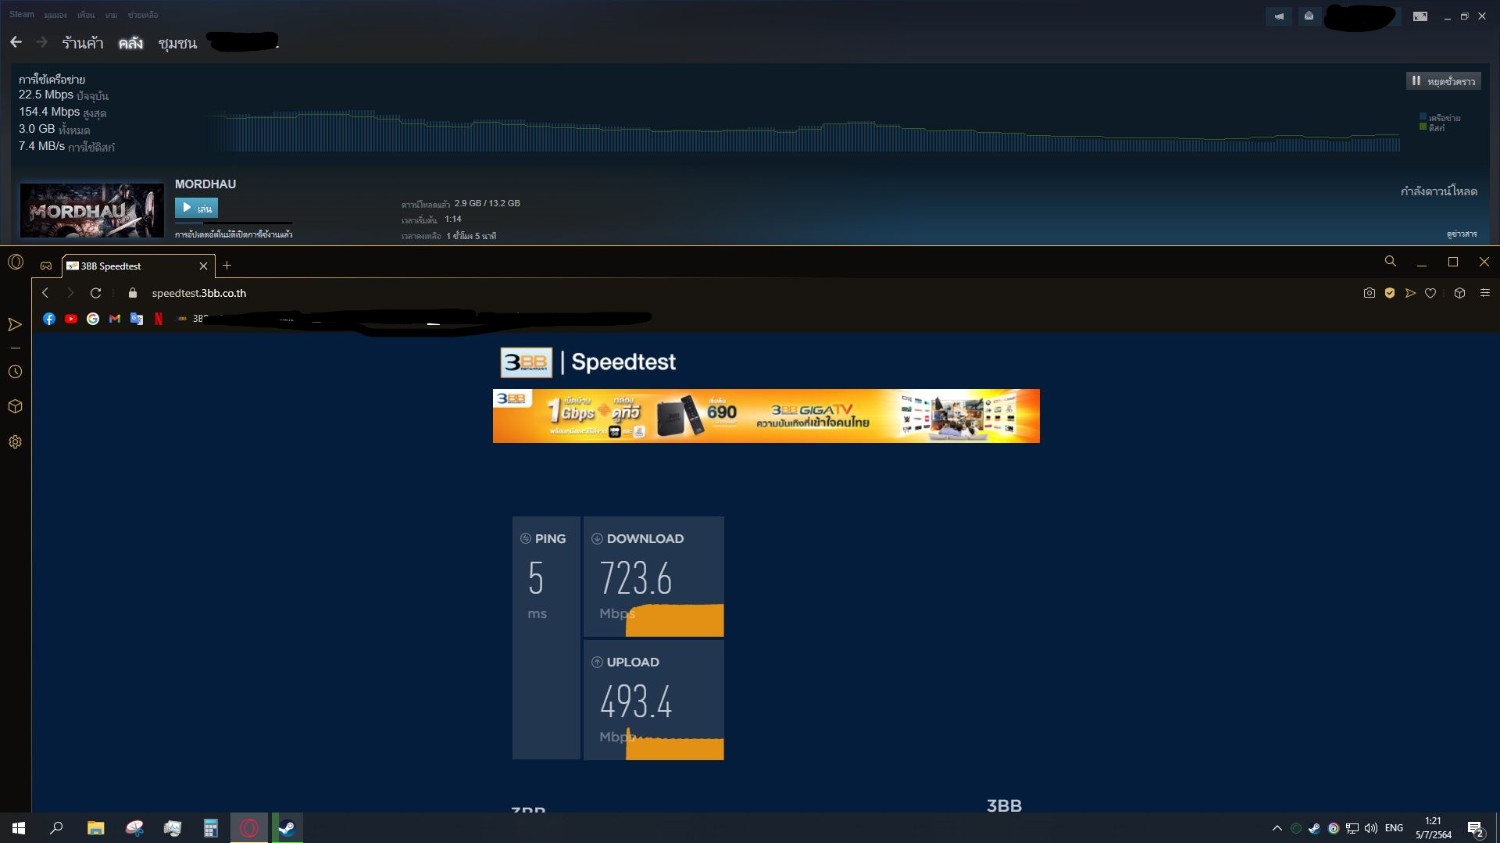The image size is (1500, 843).
Task: Open the ชุมชน (Community) tab in Steam
Action: (177, 43)
